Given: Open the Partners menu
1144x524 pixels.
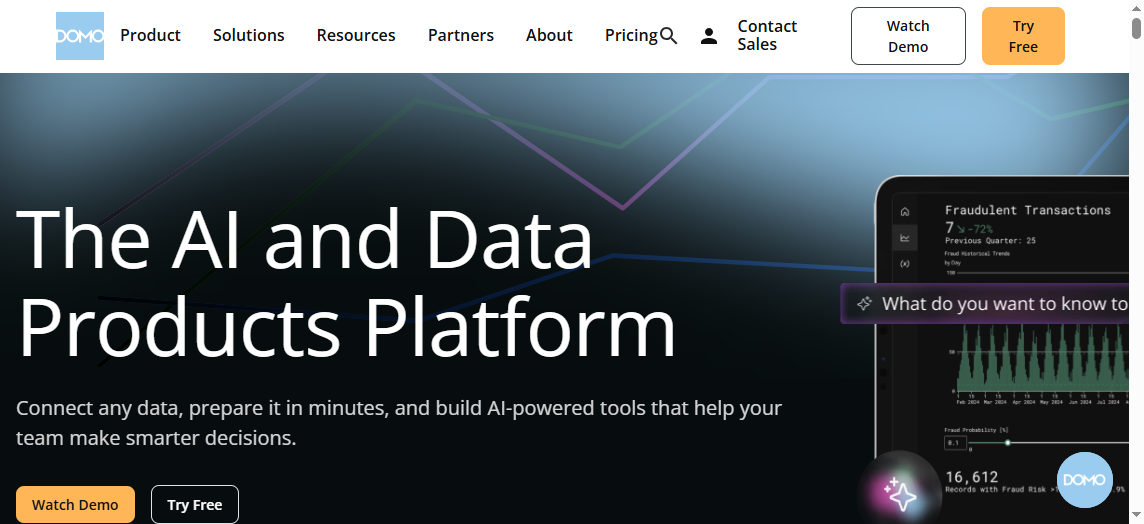Looking at the screenshot, I should click(x=461, y=35).
